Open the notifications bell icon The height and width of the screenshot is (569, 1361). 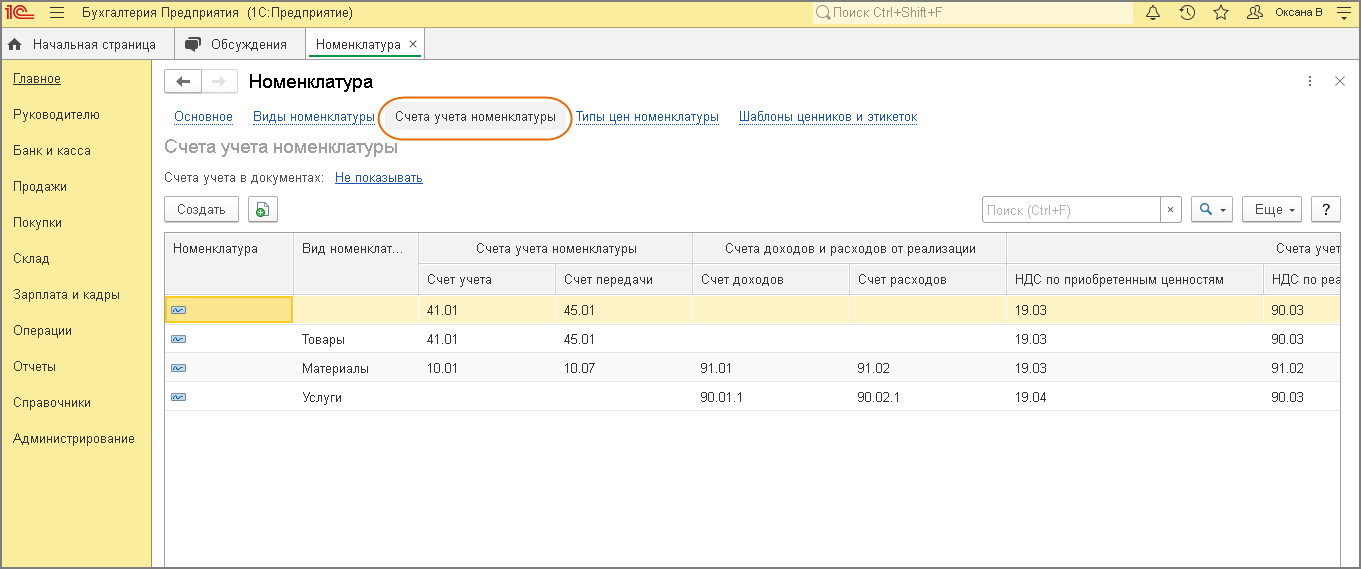tap(1153, 13)
